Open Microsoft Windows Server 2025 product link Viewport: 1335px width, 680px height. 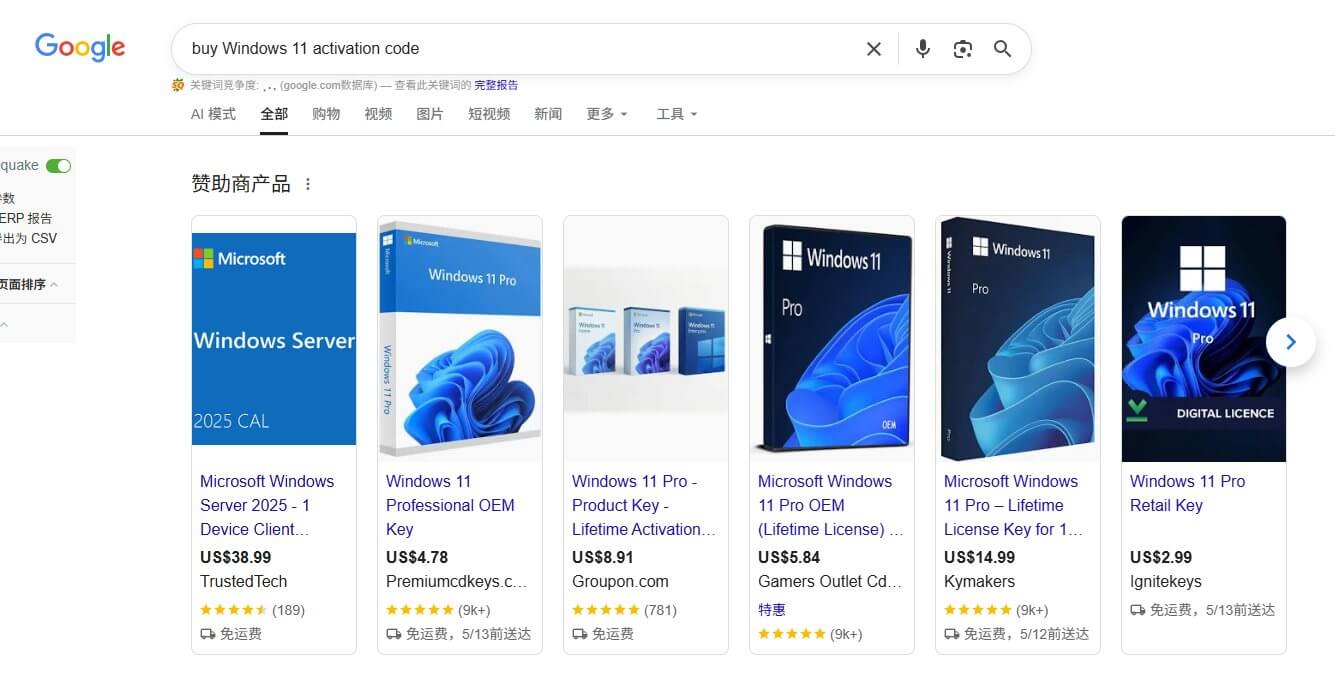pyautogui.click(x=267, y=505)
